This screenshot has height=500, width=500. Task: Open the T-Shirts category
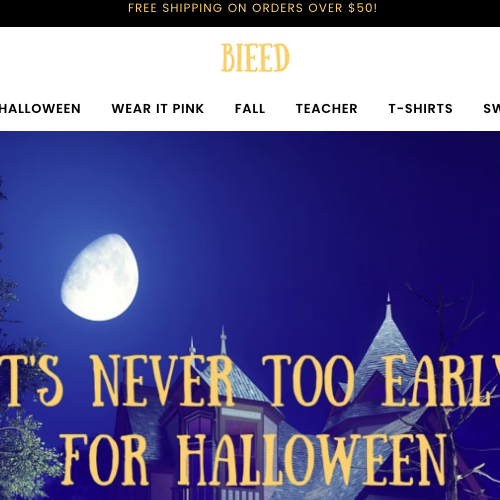click(421, 109)
